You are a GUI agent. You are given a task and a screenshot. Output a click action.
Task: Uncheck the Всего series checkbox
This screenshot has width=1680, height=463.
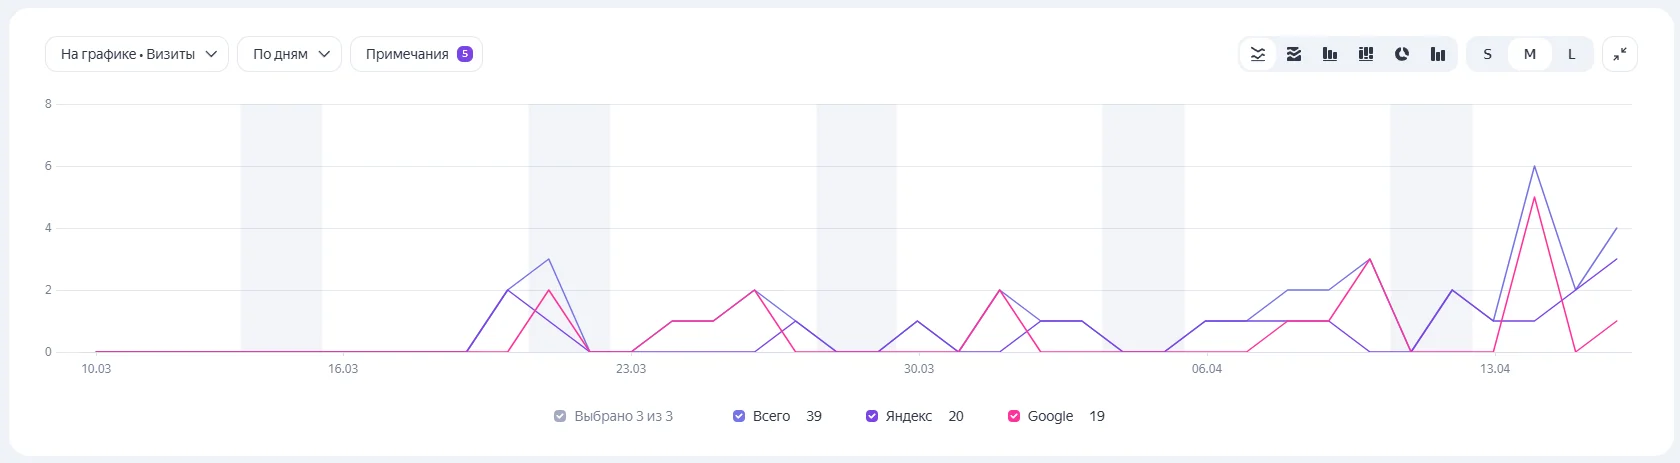pos(739,416)
